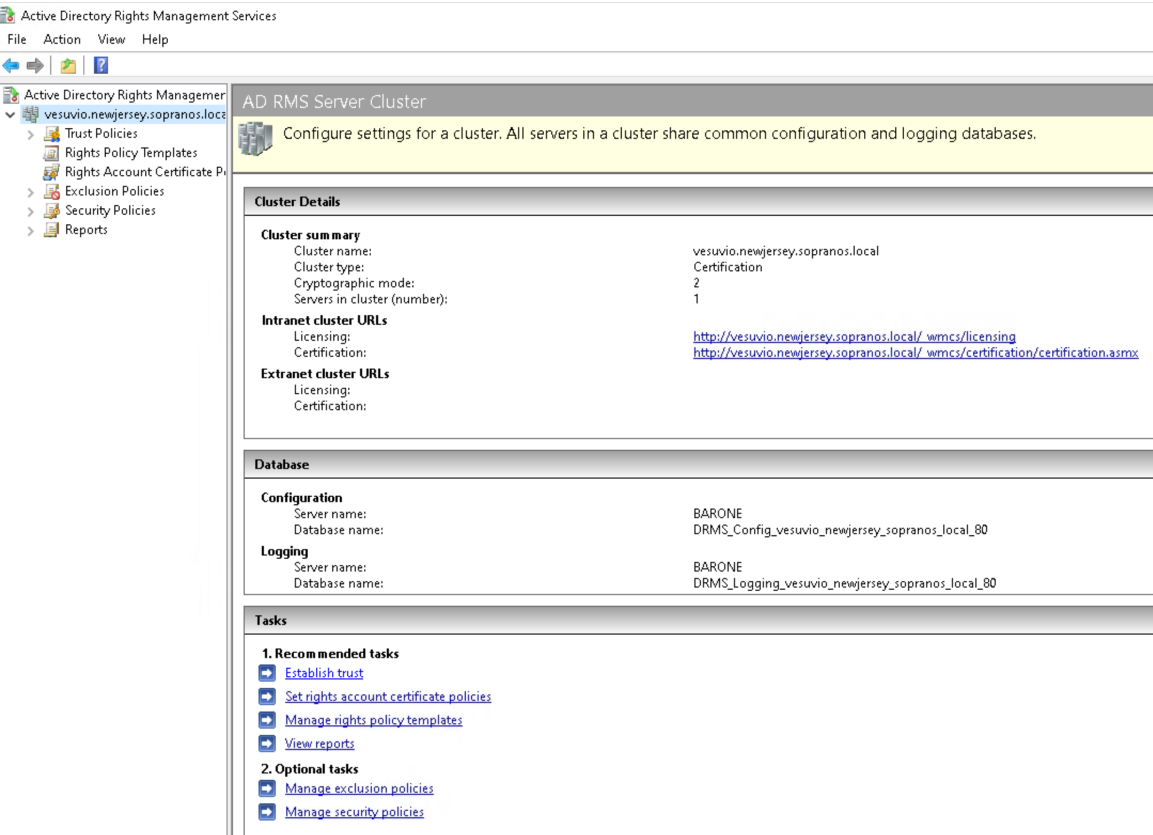Select Rights Account Certificate Policies tree item

(145, 171)
